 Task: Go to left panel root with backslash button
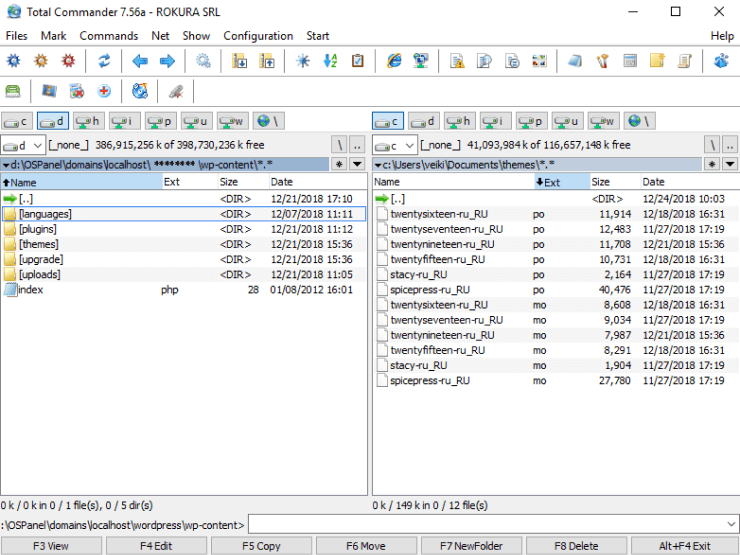pyautogui.click(x=339, y=145)
